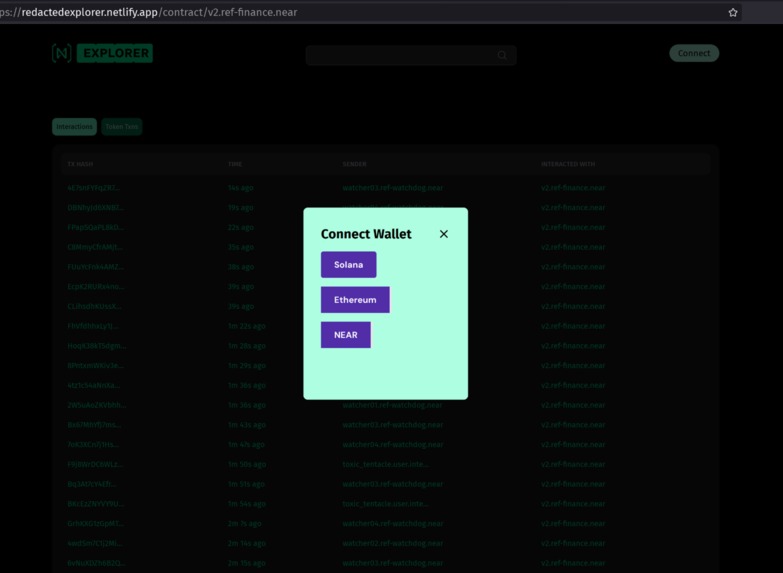Open tx hash in the 38s ago row
This screenshot has width=783, height=573.
point(95,267)
